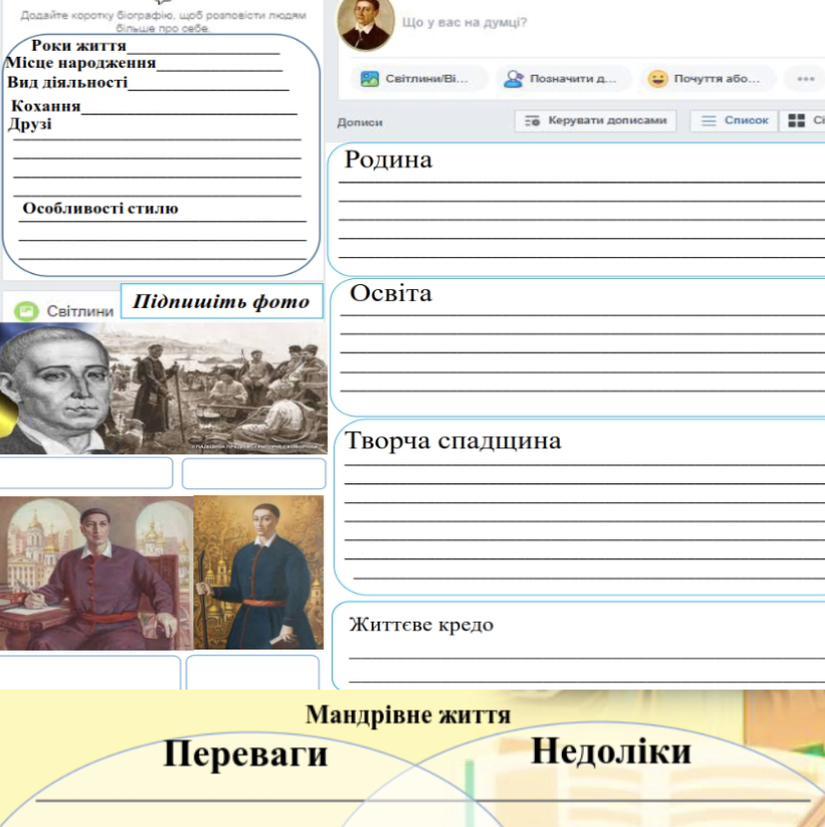The image size is (825, 827).
Task: Click the Недоліки heading
Action: (611, 751)
